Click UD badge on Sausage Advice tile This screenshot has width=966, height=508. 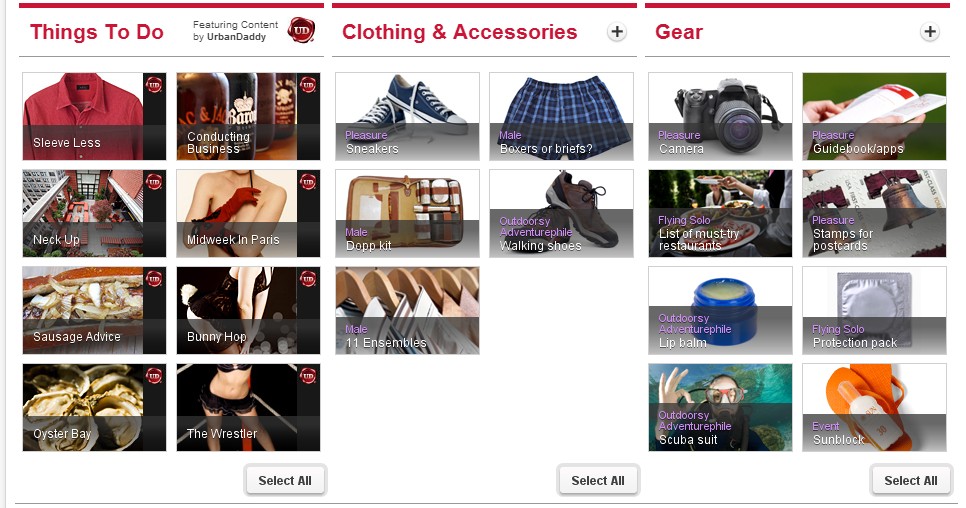tap(154, 279)
